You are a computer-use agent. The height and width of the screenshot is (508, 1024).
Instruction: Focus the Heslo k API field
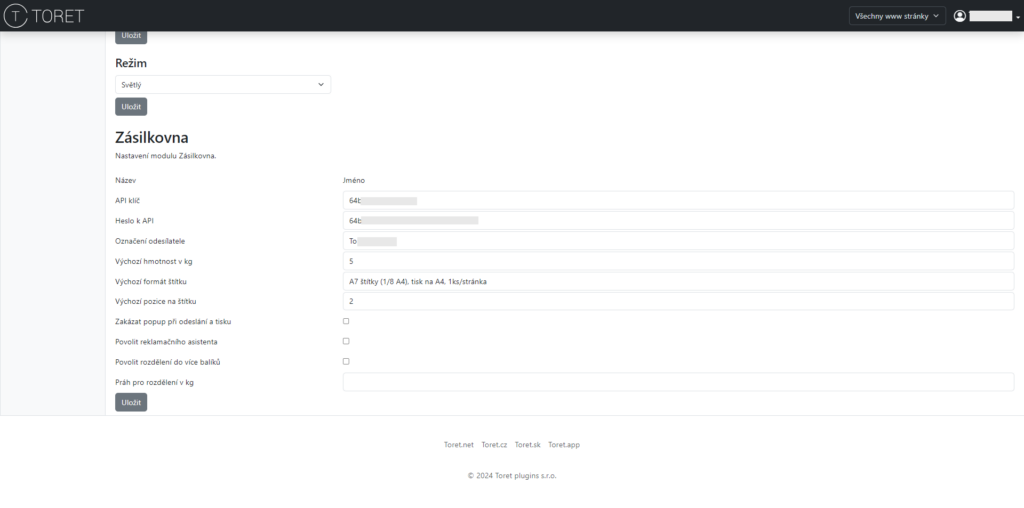[678, 221]
